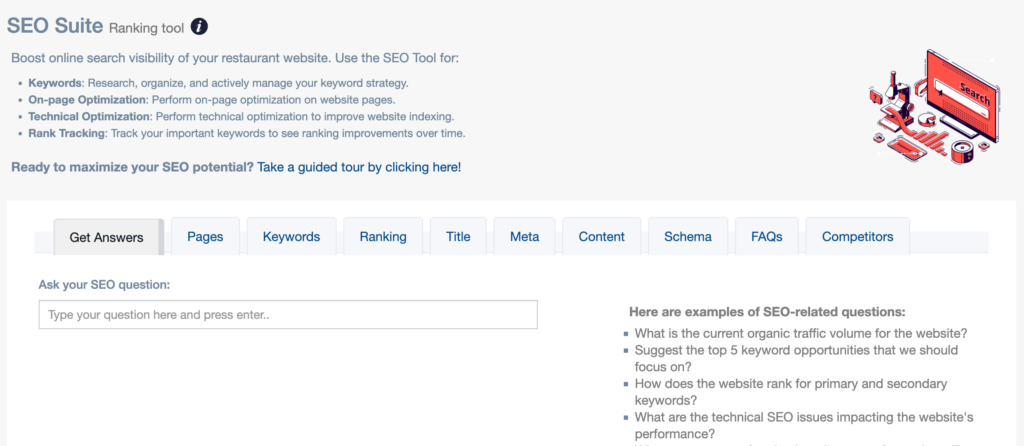Open the Pages tab

click(205, 237)
